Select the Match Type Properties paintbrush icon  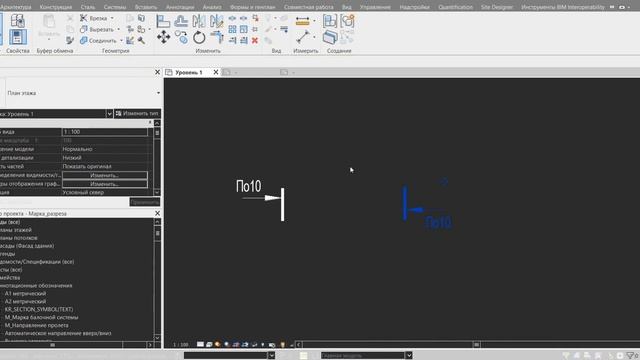click(70, 40)
